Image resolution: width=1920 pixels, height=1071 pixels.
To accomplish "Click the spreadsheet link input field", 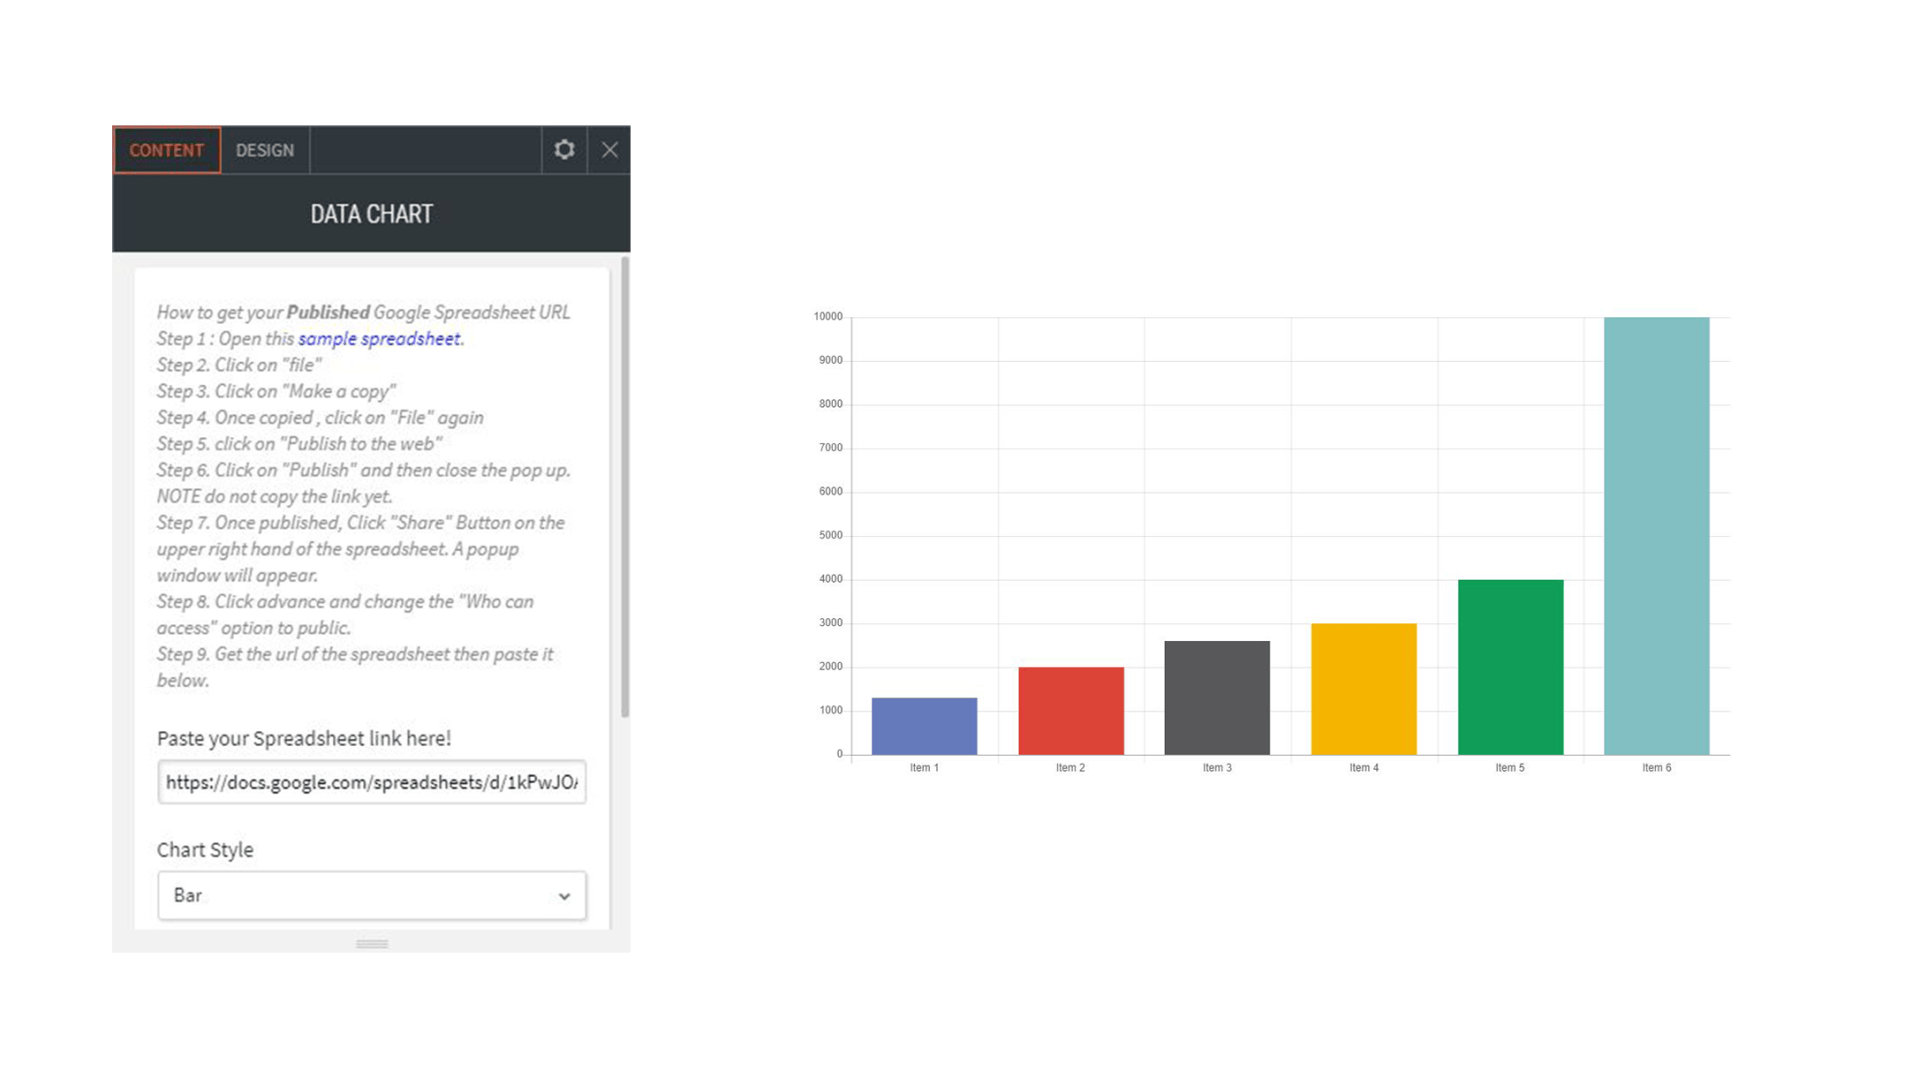I will click(x=371, y=782).
